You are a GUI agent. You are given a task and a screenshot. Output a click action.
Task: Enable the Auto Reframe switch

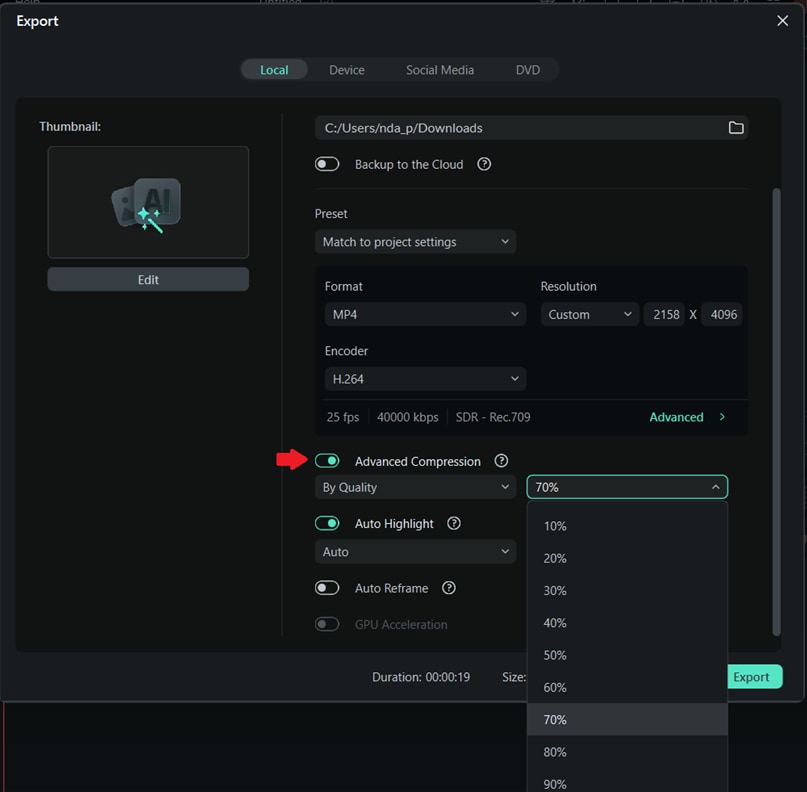click(x=327, y=588)
